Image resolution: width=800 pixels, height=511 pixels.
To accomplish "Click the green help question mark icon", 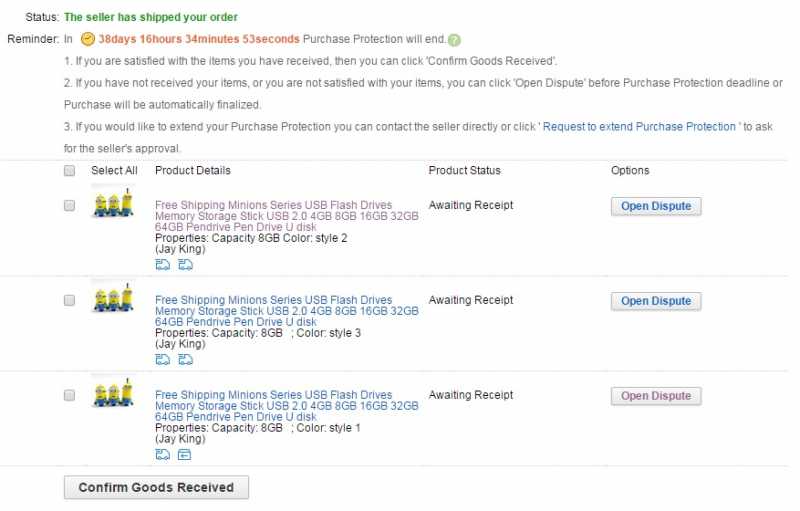I will point(454,40).
